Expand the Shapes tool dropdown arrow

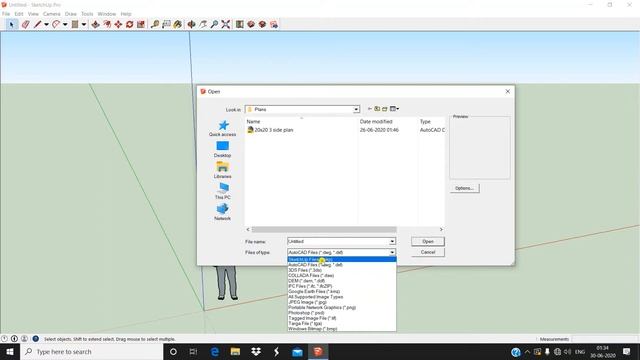coord(84,24)
